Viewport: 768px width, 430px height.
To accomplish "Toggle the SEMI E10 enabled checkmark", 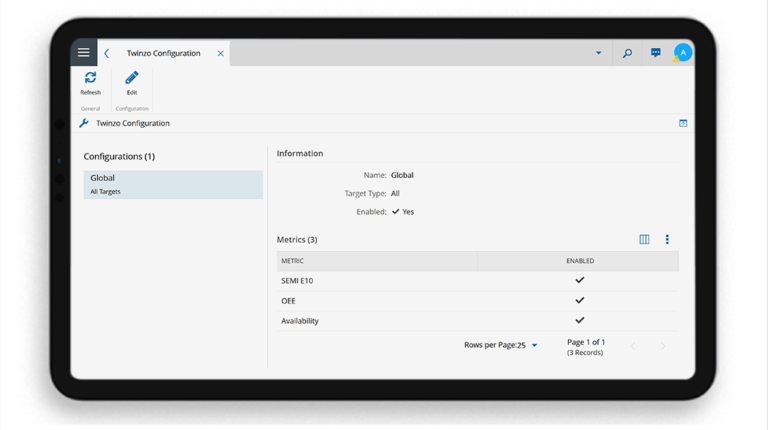I will (579, 281).
